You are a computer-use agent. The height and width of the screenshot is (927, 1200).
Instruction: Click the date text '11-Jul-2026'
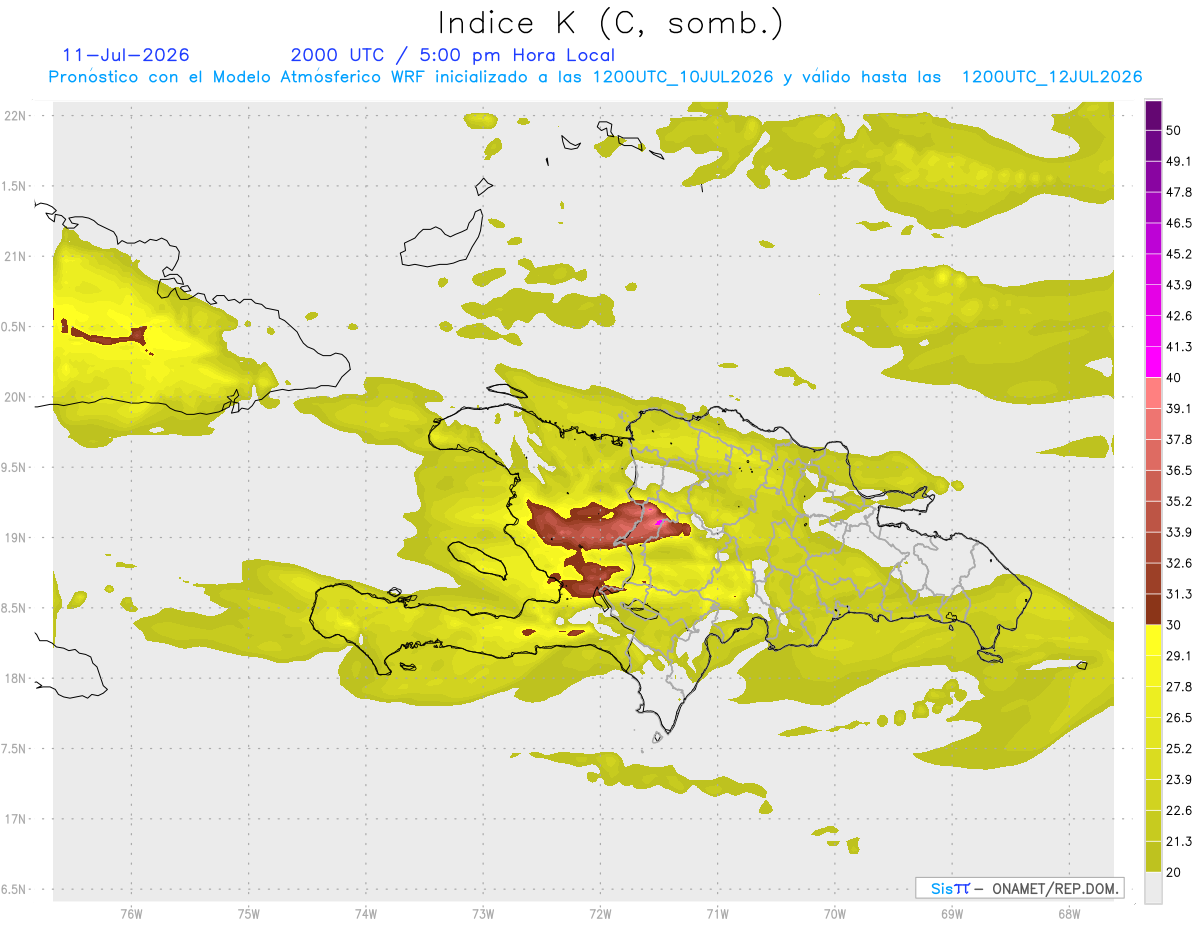(x=126, y=55)
